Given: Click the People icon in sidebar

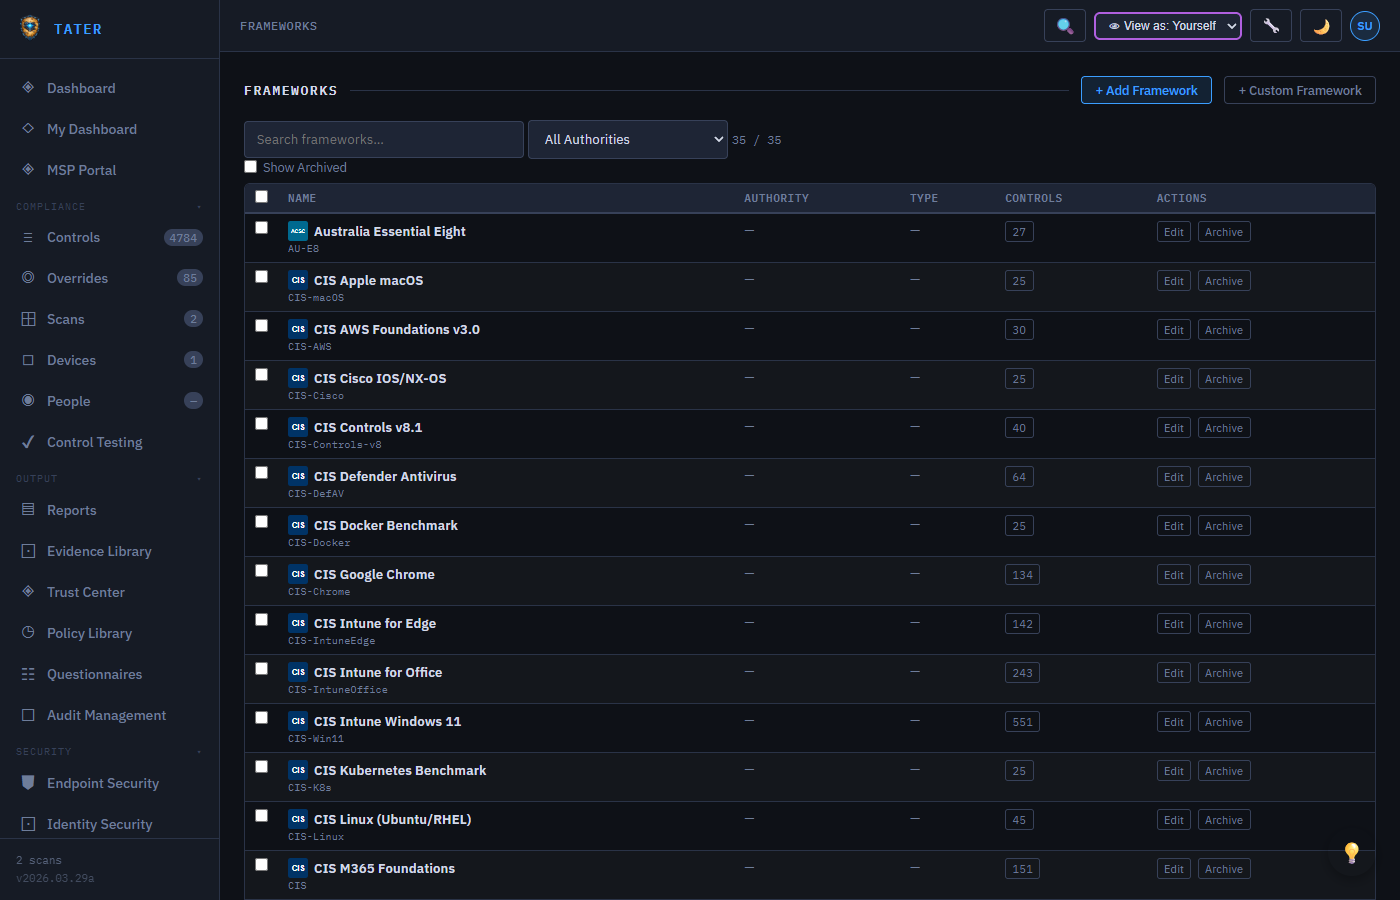Looking at the screenshot, I should (28, 400).
